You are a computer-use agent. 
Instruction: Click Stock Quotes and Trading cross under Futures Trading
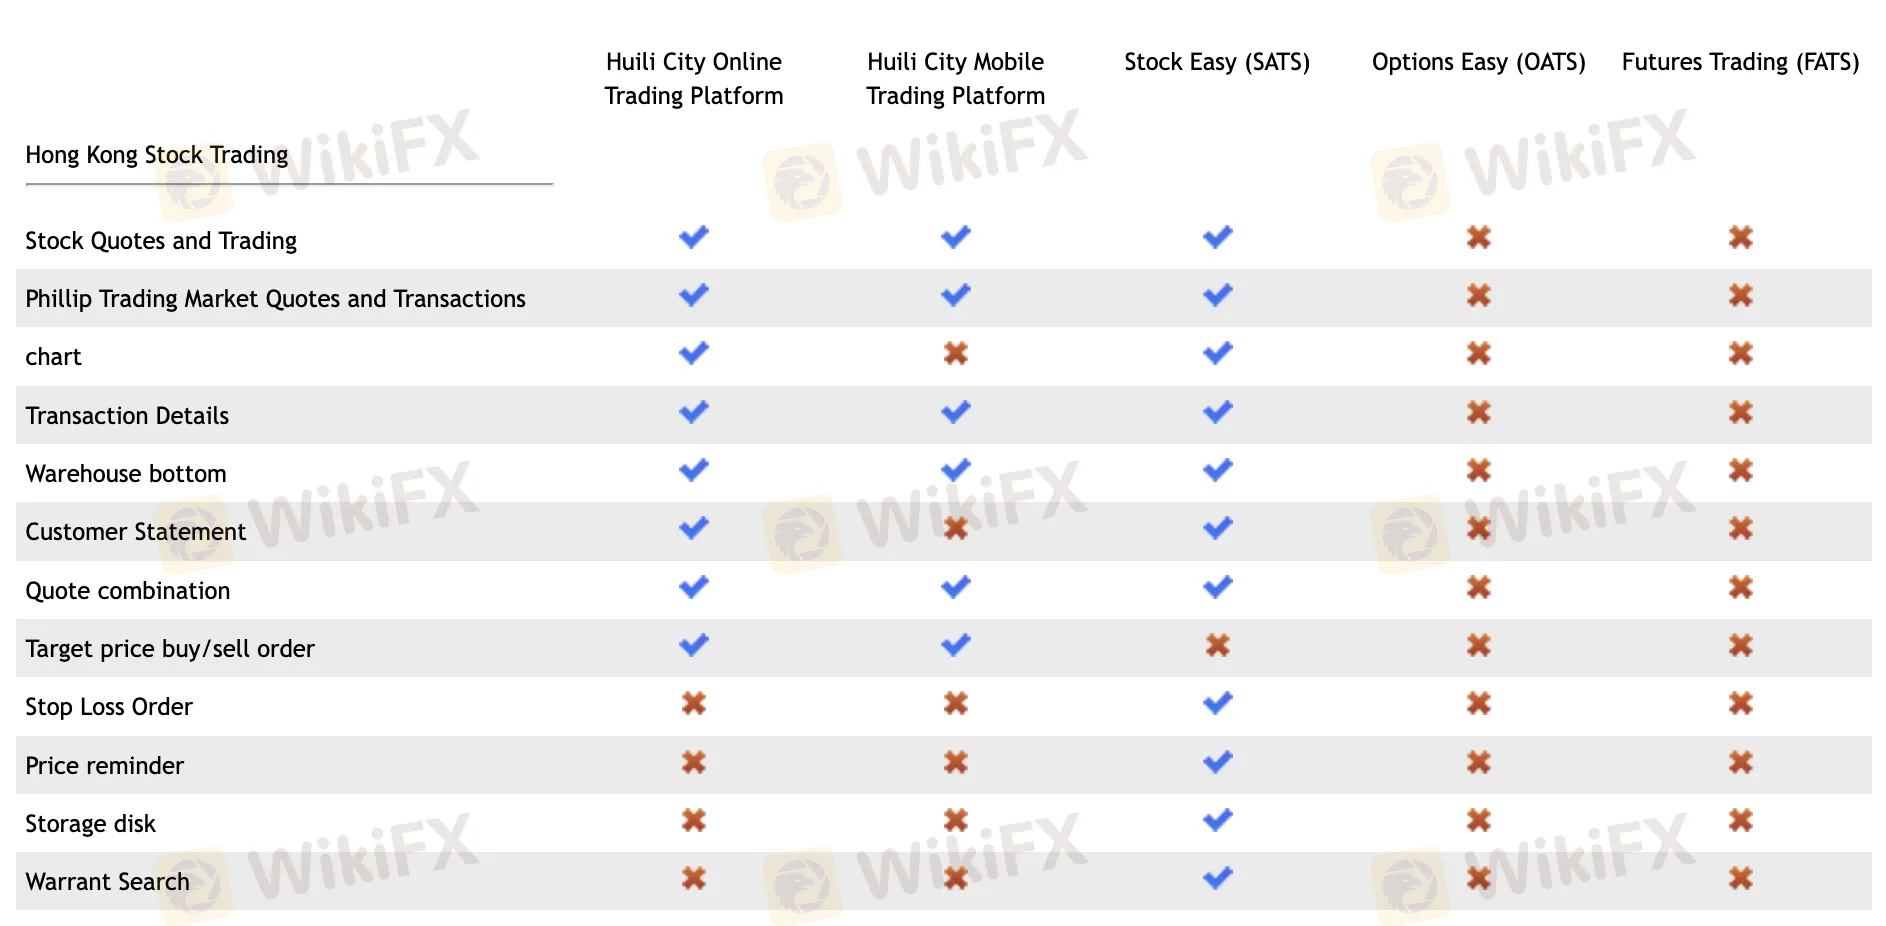coord(1741,238)
